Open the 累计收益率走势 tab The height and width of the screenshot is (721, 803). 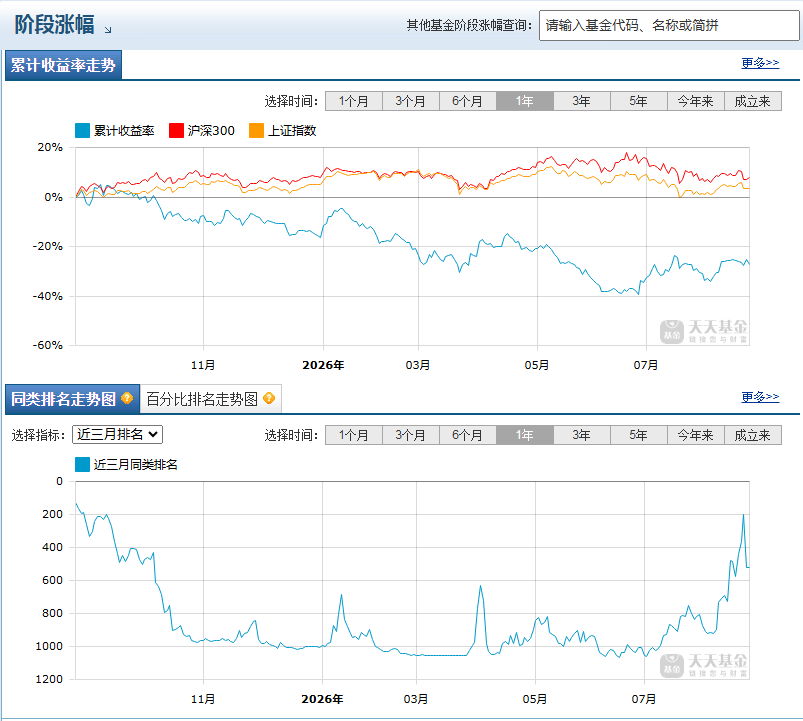64,65
